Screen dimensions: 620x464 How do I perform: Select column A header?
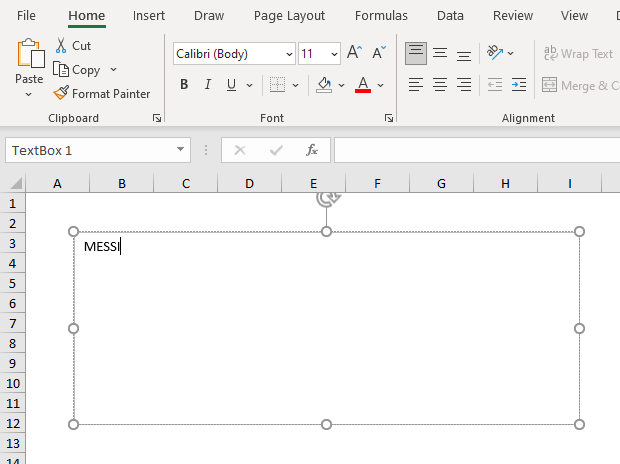[x=58, y=184]
